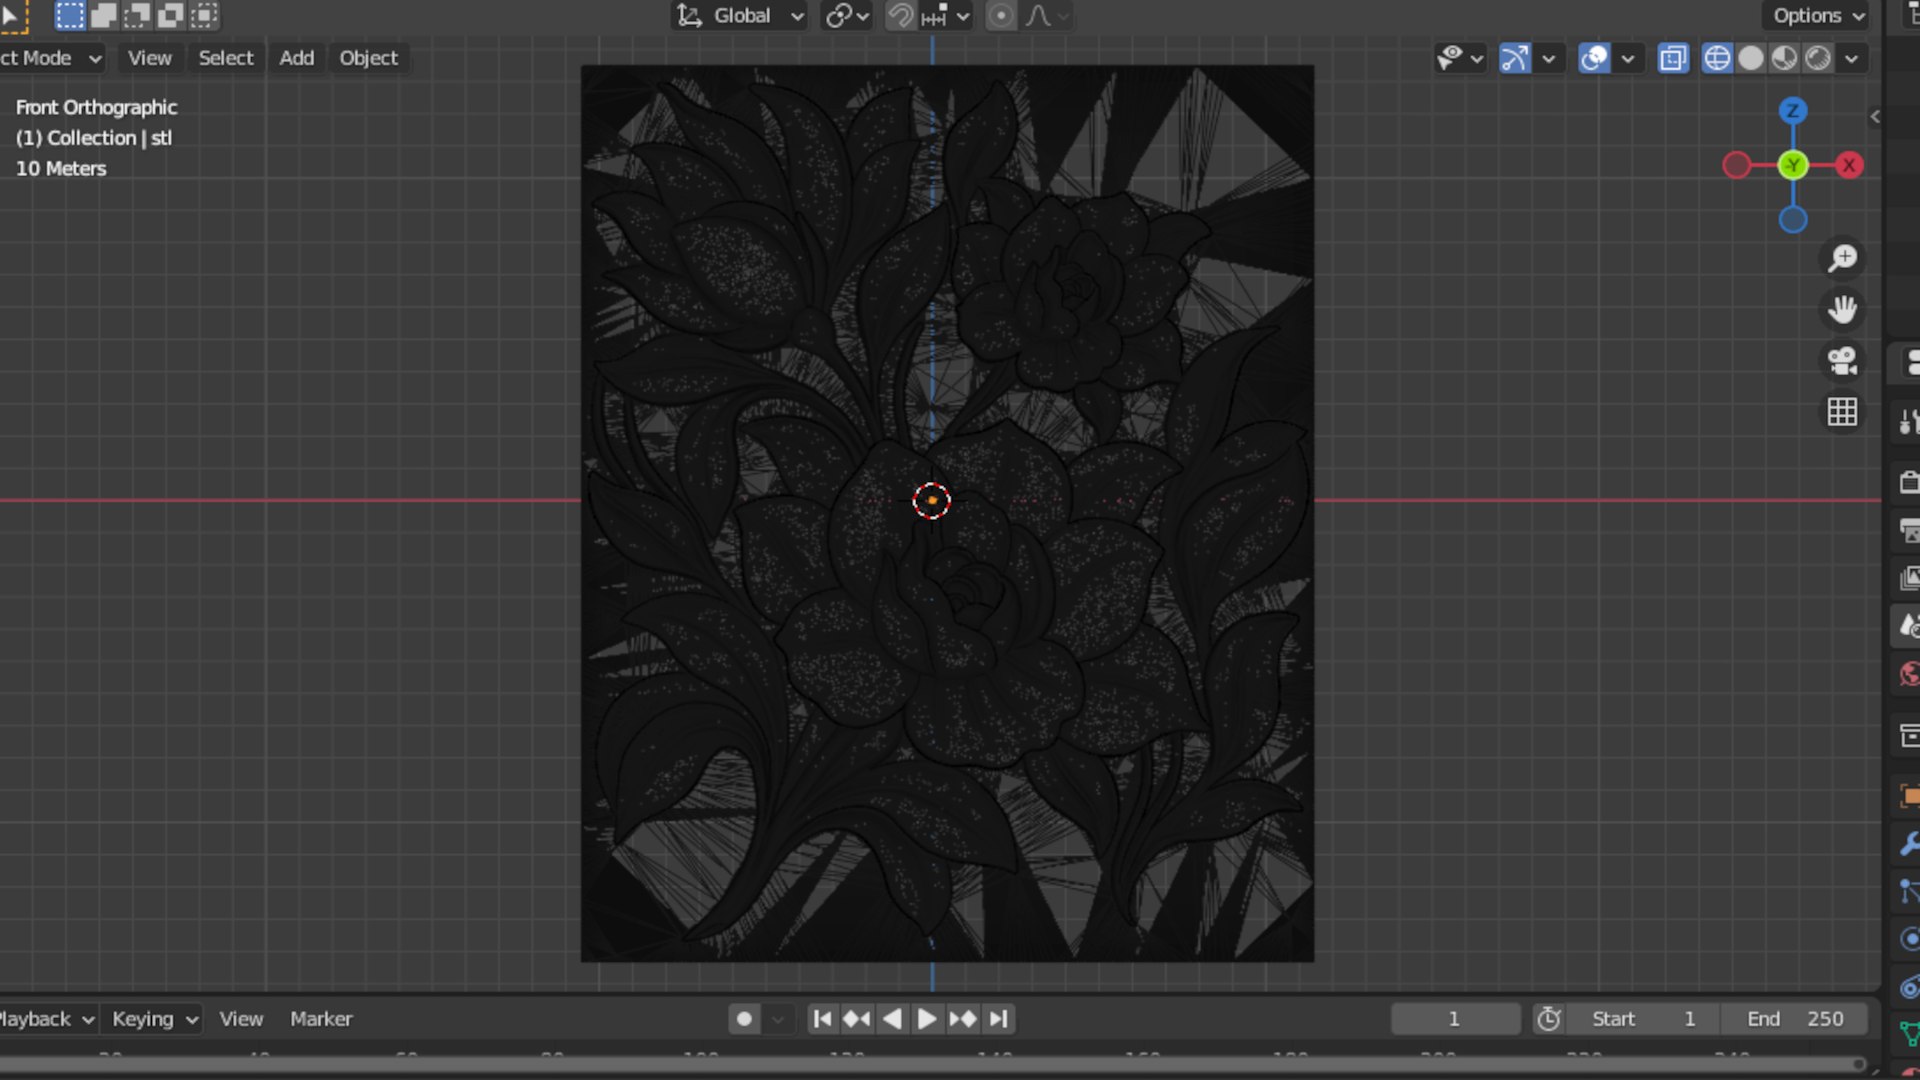Image resolution: width=1920 pixels, height=1080 pixels.
Task: Click the current frame number field
Action: [x=1455, y=1019]
